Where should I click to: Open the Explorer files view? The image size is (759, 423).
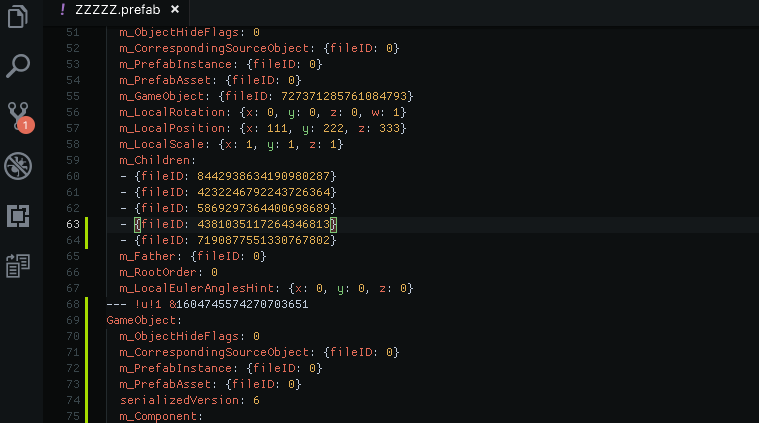point(18,16)
